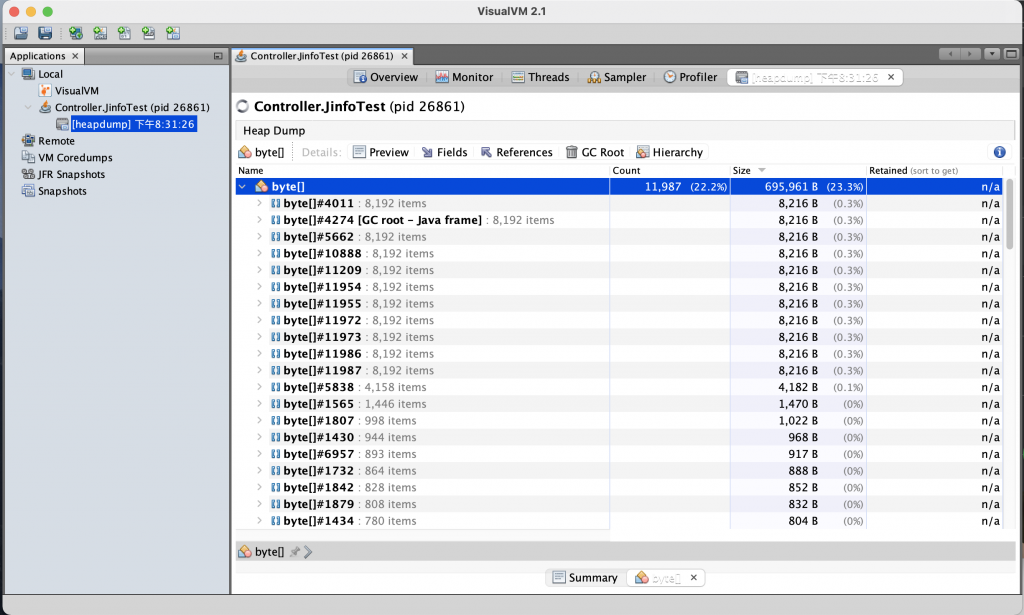Expand byte[]#11209 instance
1024x615 pixels.
coord(259,270)
